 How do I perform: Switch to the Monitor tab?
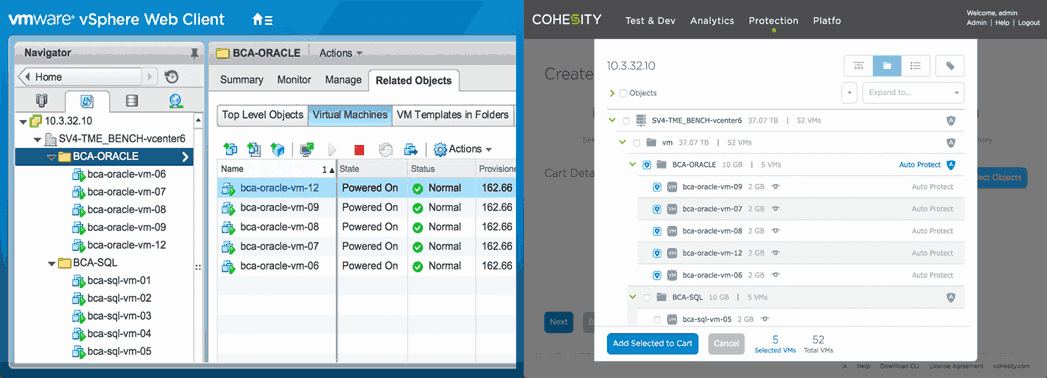tap(294, 79)
